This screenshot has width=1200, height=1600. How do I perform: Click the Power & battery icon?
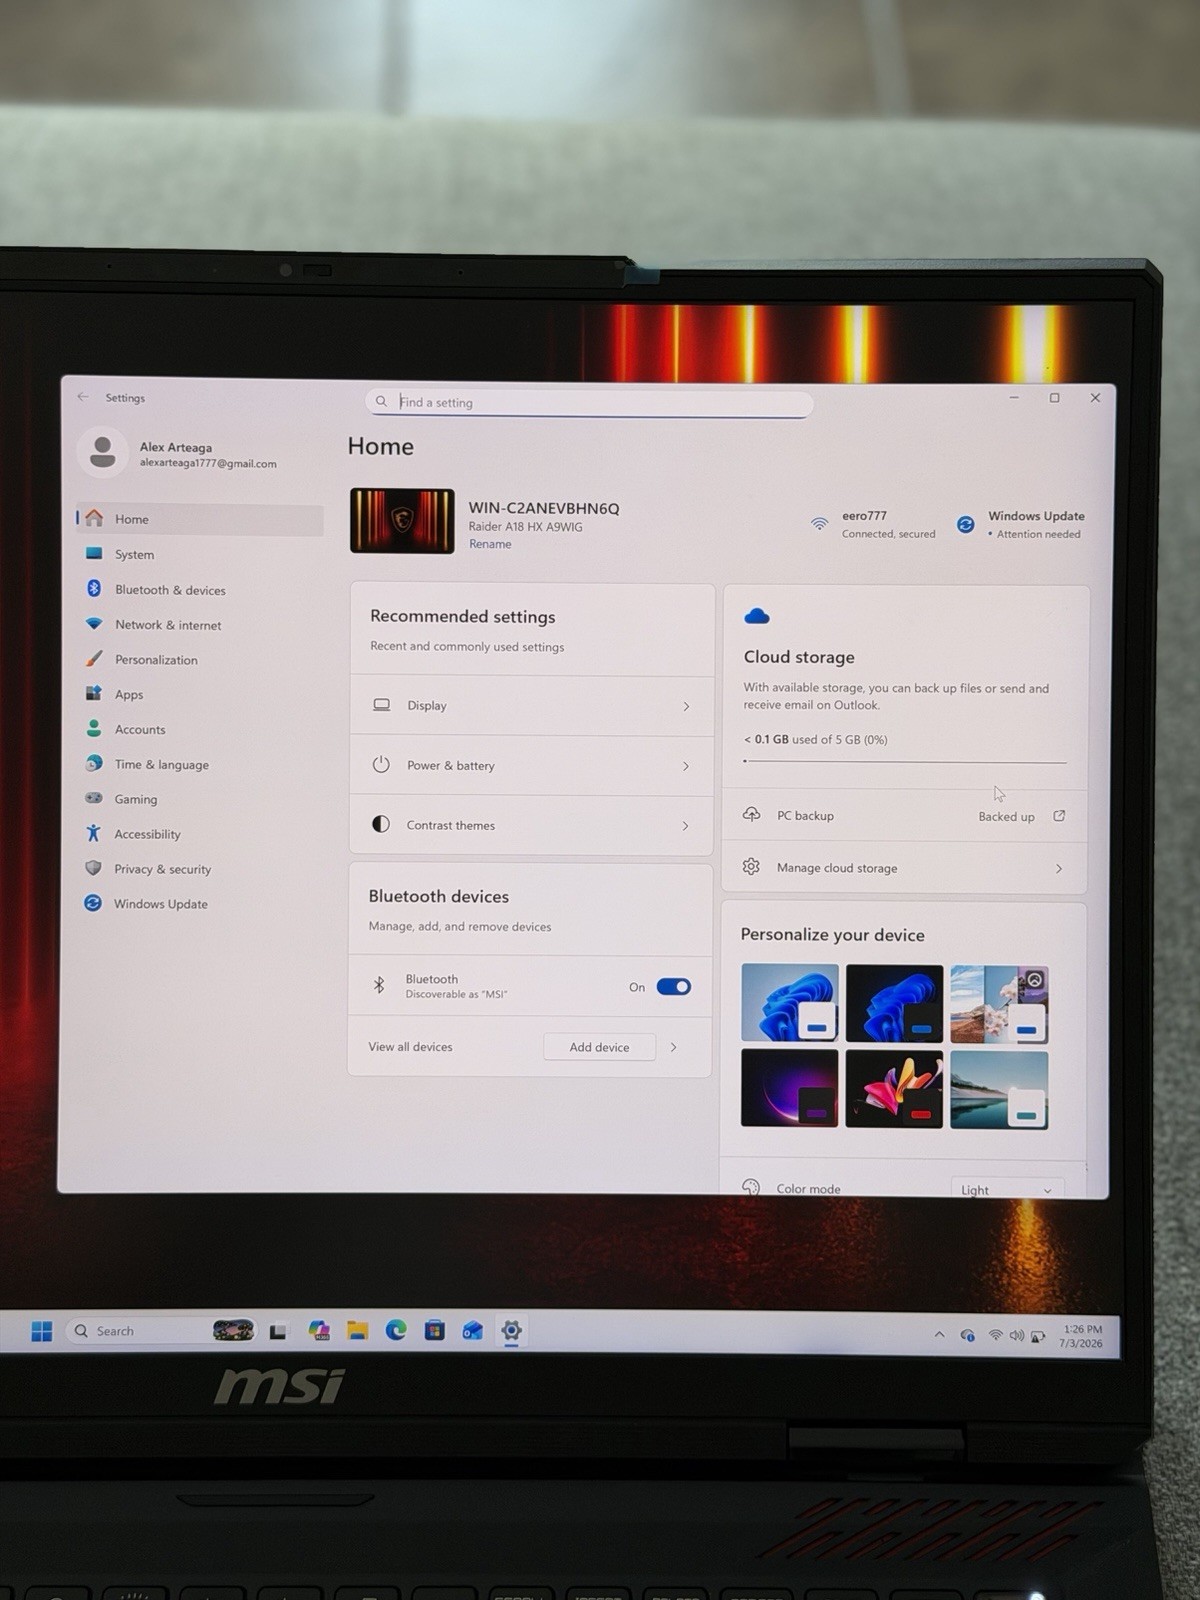pyautogui.click(x=381, y=765)
